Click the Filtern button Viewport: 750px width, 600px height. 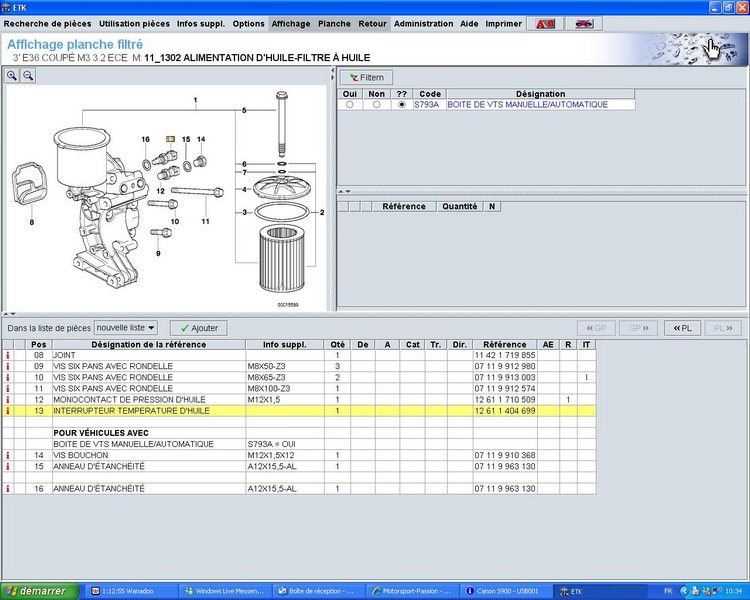coord(366,78)
